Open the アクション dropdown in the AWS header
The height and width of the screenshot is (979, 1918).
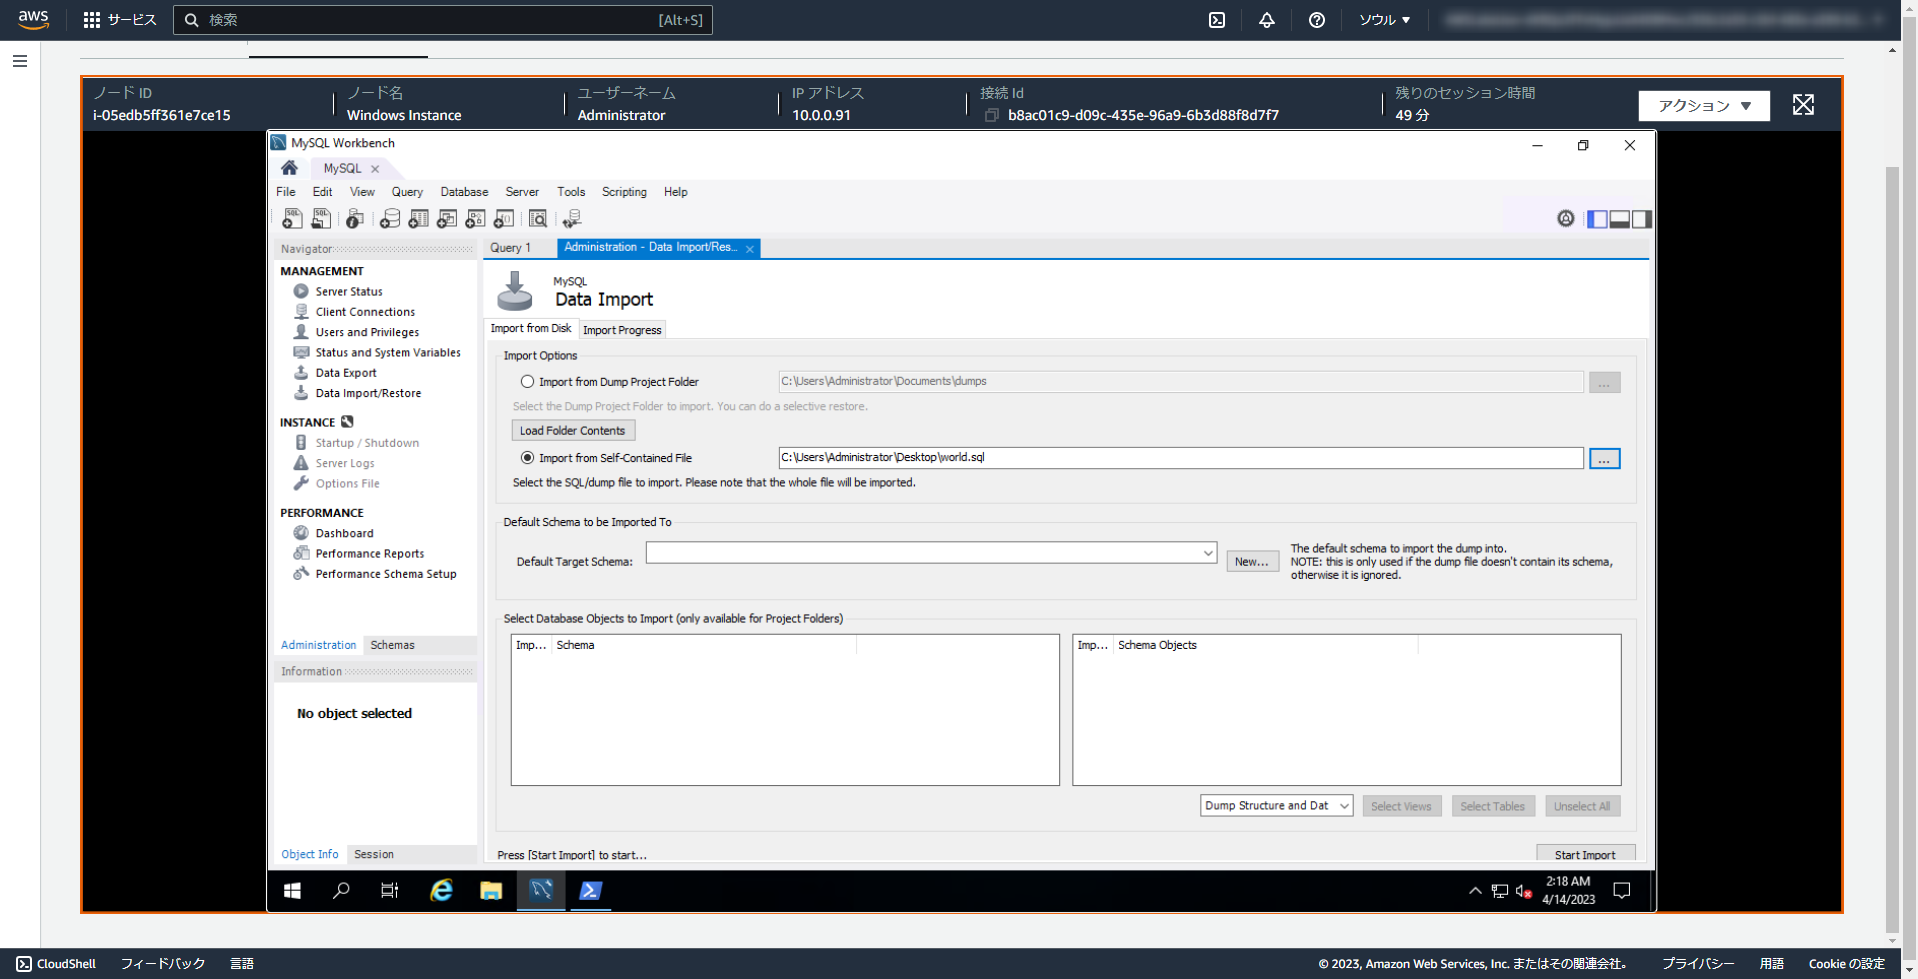coord(1703,105)
